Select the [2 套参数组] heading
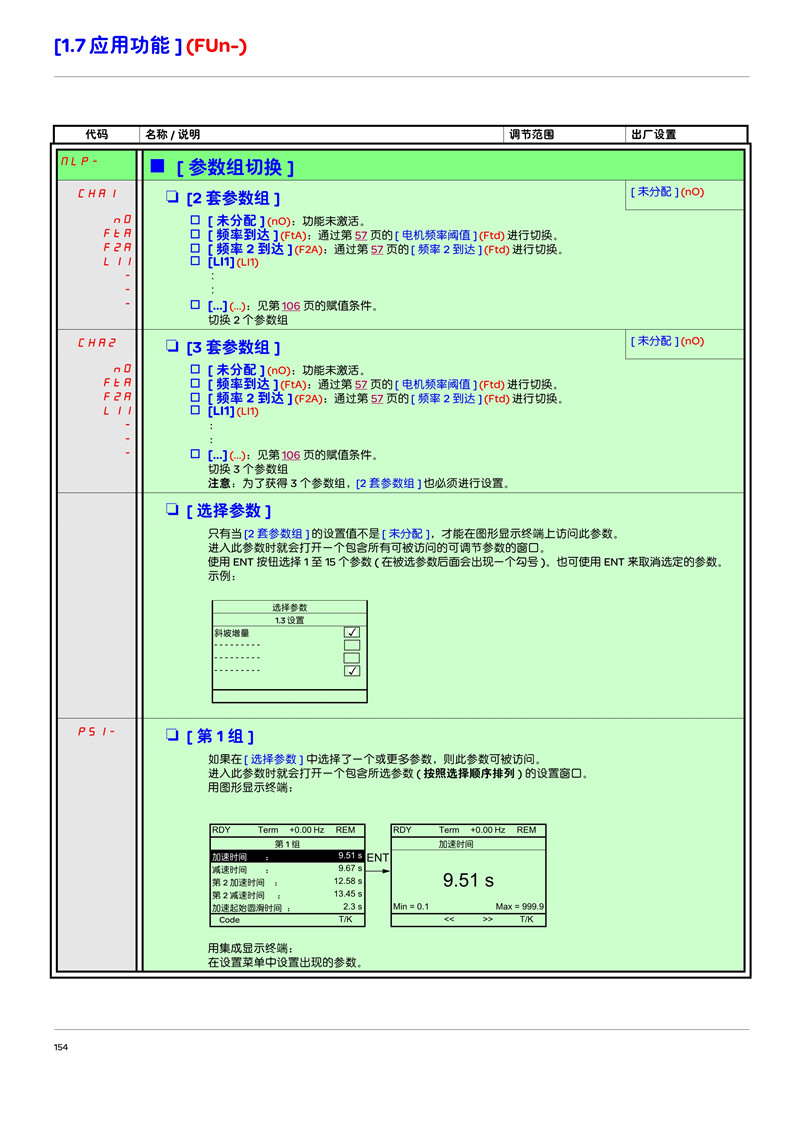800x1132 pixels. point(232,199)
